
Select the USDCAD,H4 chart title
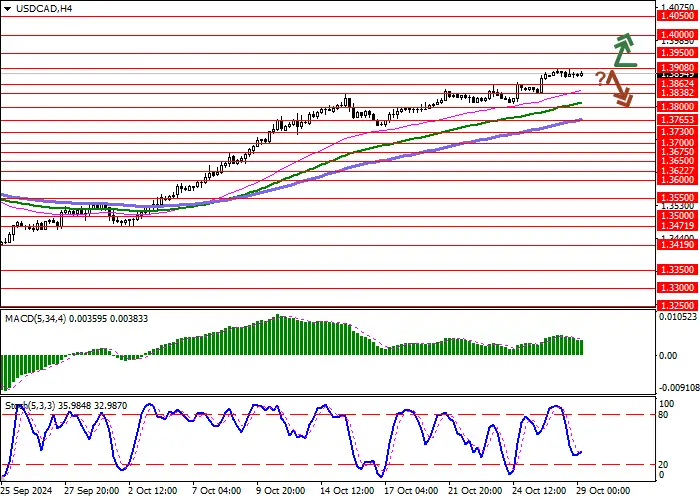tap(44, 8)
